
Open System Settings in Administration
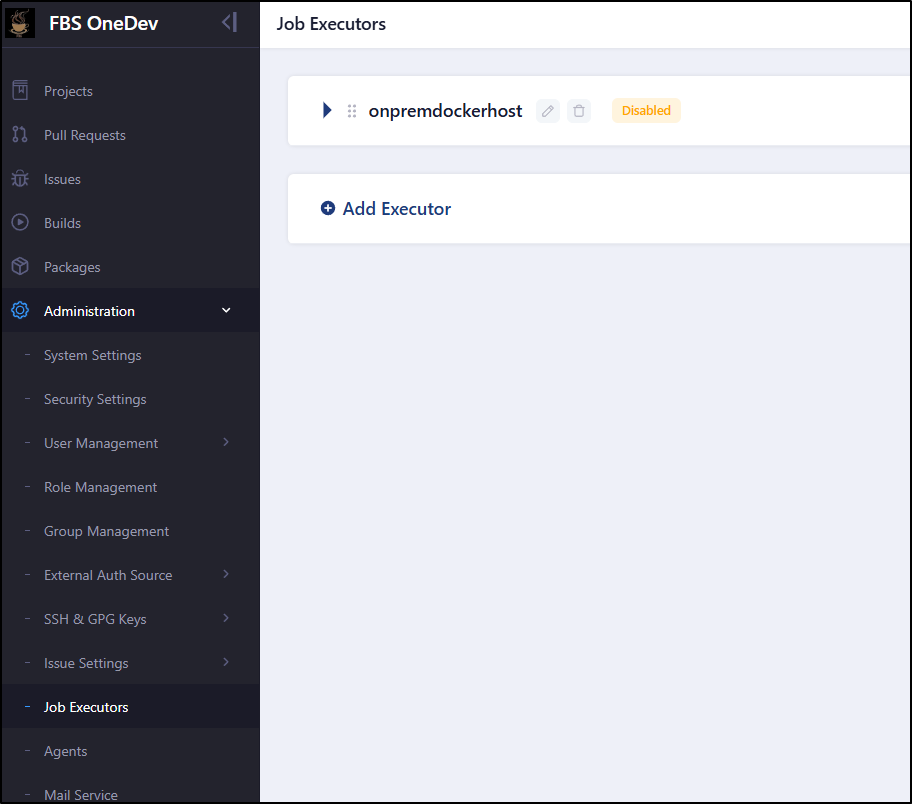[x=92, y=355]
